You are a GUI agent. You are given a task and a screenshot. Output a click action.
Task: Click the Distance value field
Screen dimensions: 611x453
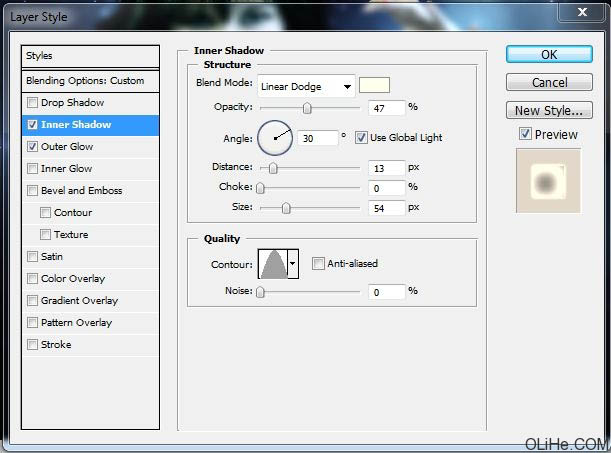(386, 168)
